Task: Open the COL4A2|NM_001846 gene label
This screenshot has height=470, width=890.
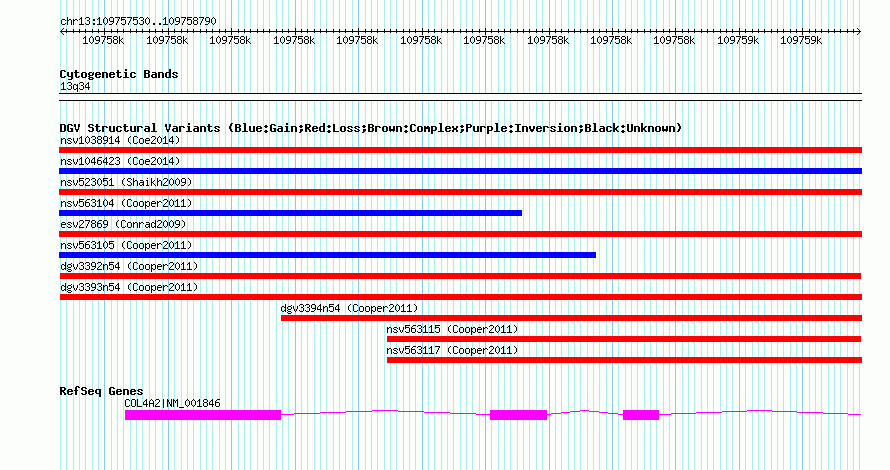Action: tap(173, 404)
